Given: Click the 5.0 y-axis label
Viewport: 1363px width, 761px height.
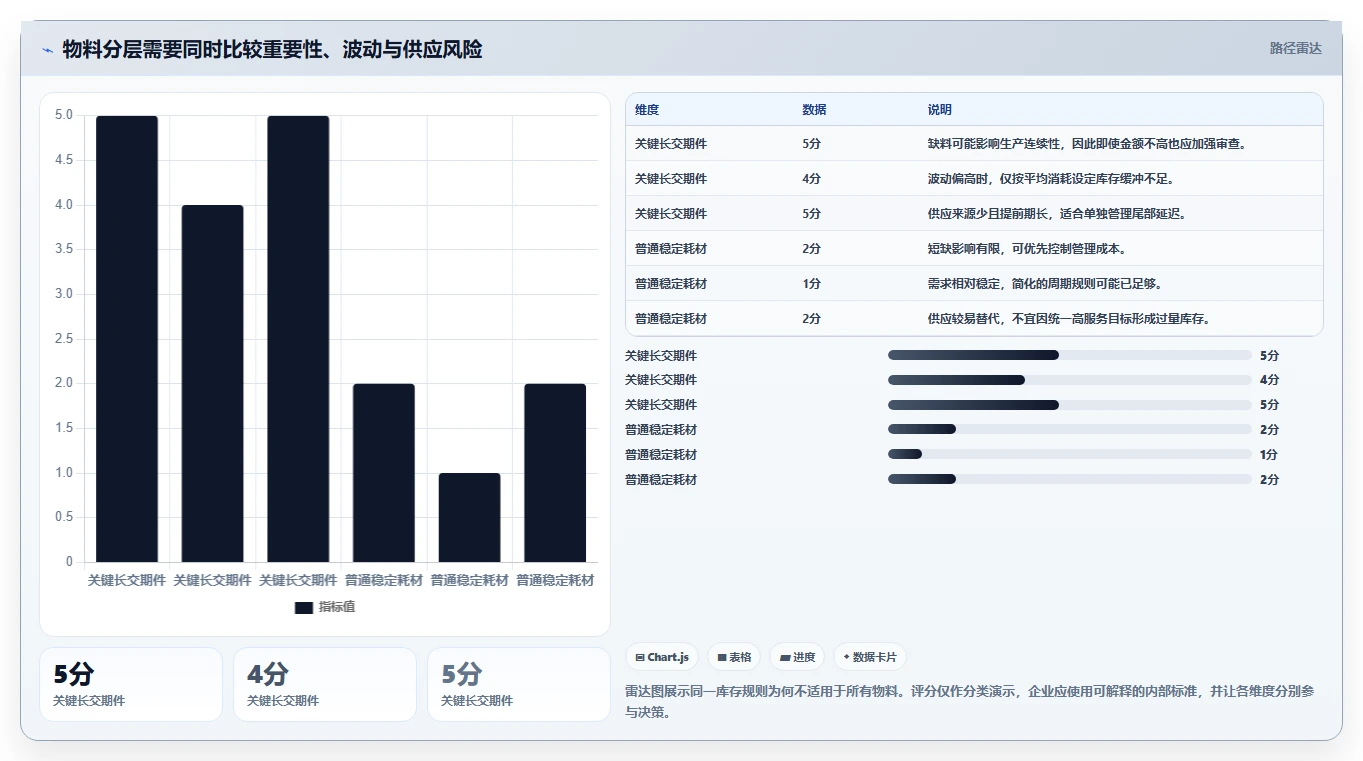Looking at the screenshot, I should click(x=64, y=115).
